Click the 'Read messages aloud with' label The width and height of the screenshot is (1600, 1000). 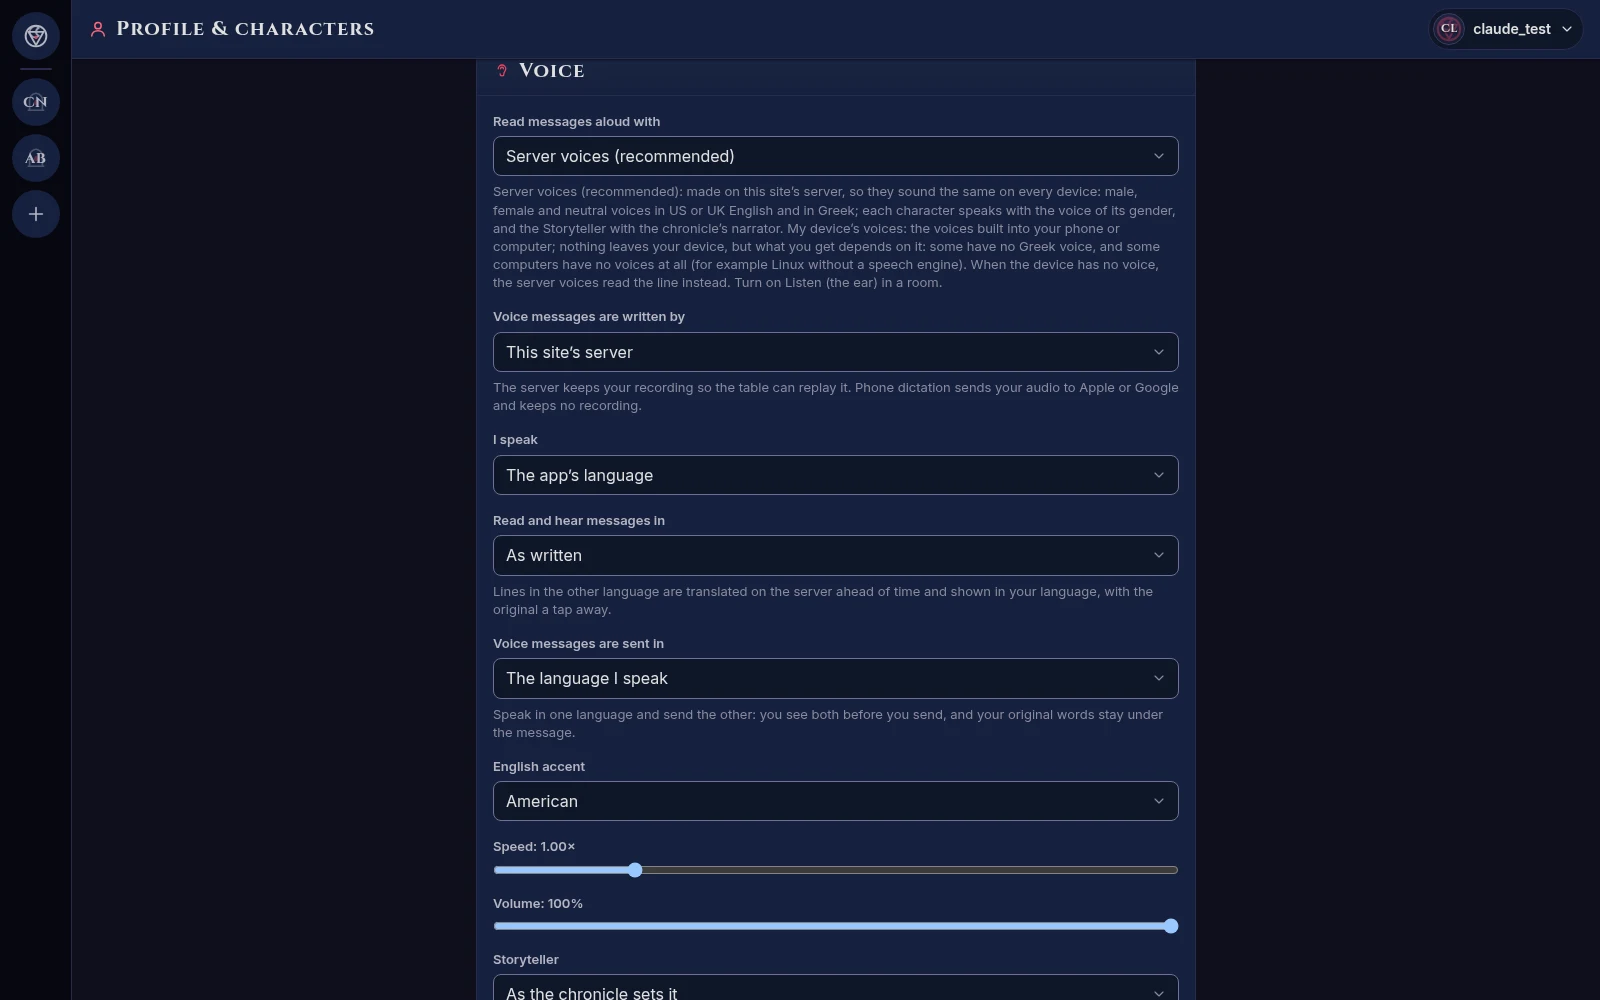576,122
